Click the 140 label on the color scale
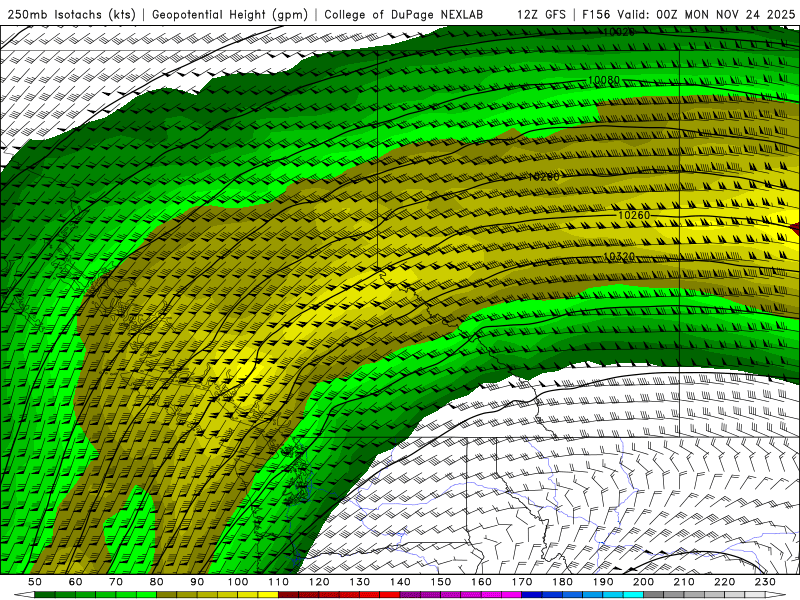The image size is (800, 600). (x=400, y=582)
